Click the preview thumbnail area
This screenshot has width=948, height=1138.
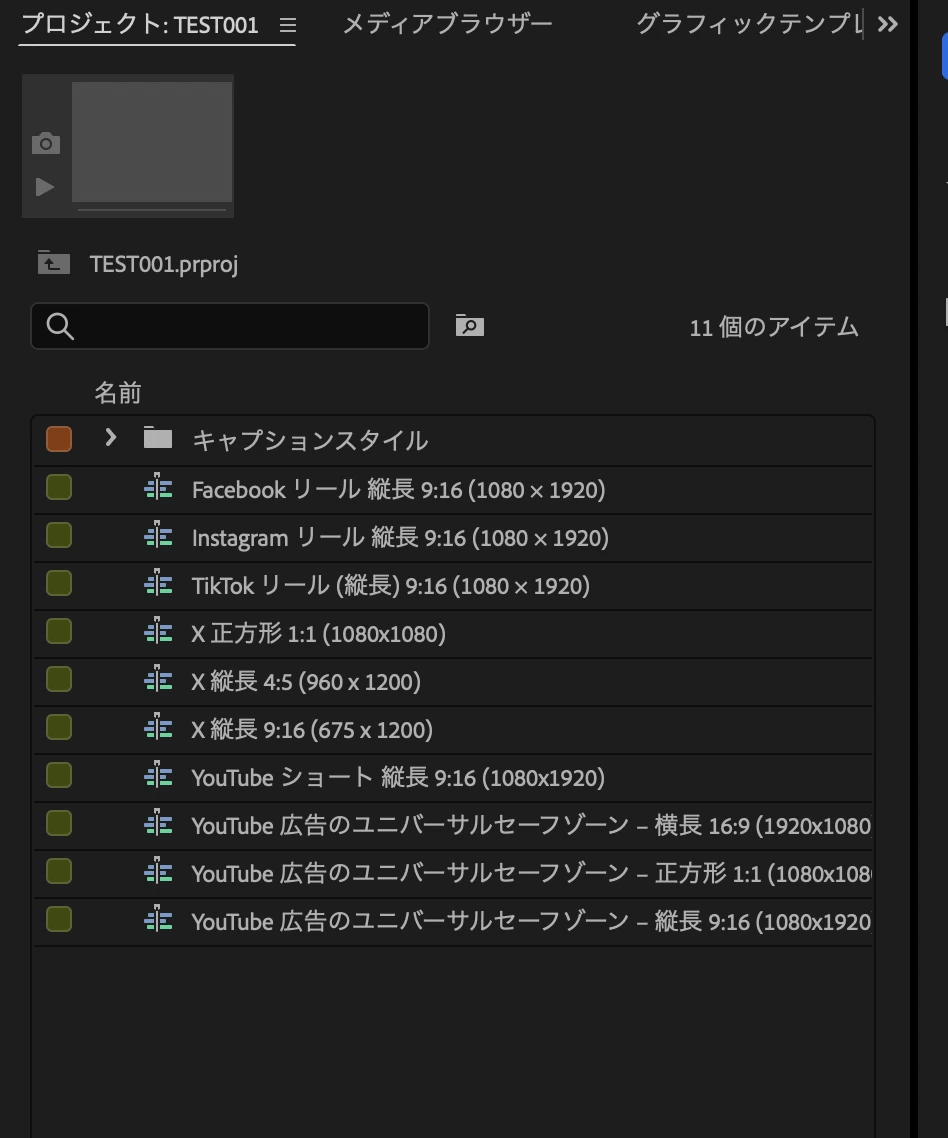click(152, 142)
